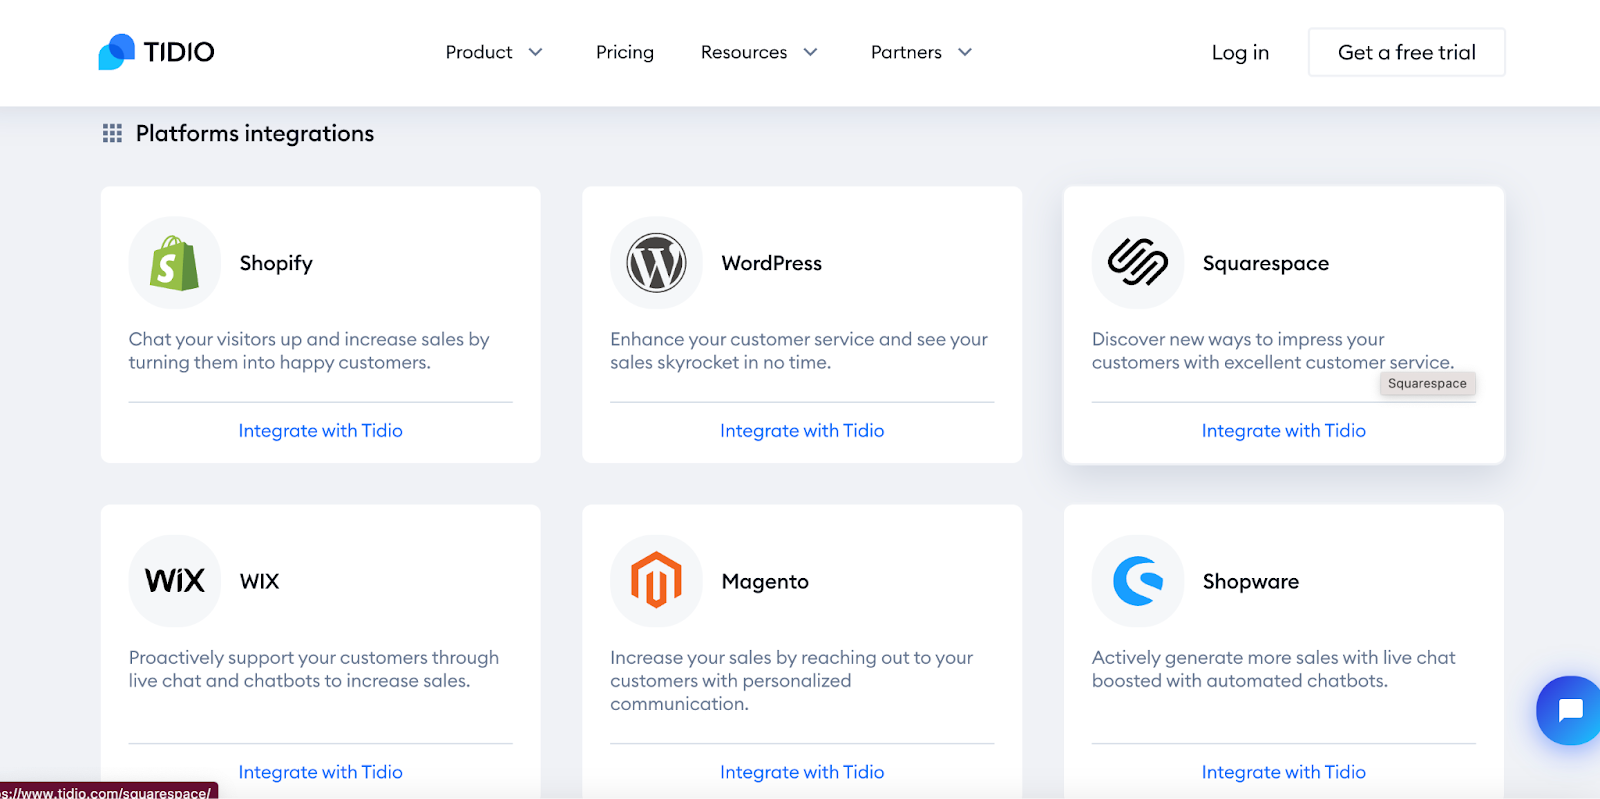
Task: Click the Platforms integrations heading
Action: pos(255,133)
